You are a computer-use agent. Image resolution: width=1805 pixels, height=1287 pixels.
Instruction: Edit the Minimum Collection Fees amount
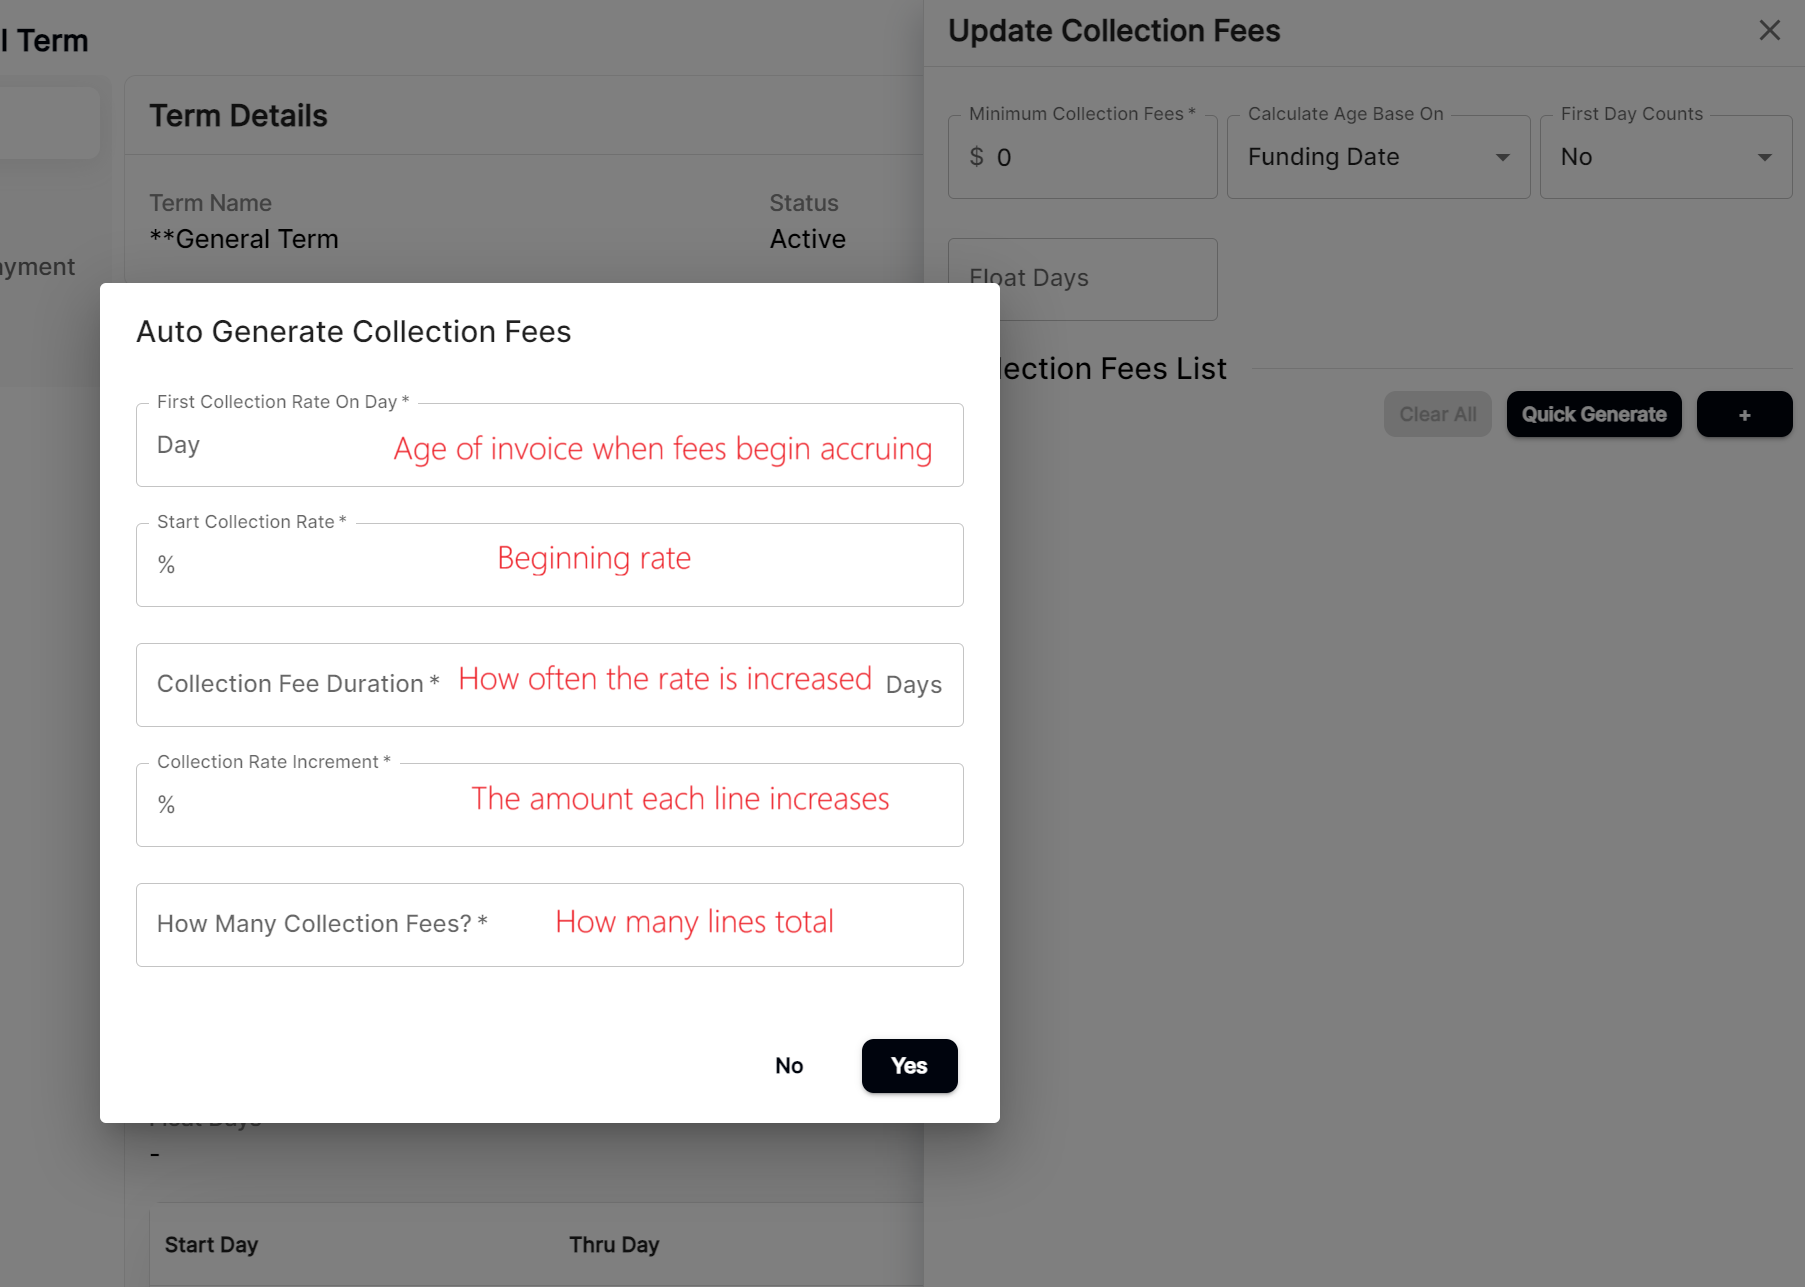tap(1082, 157)
